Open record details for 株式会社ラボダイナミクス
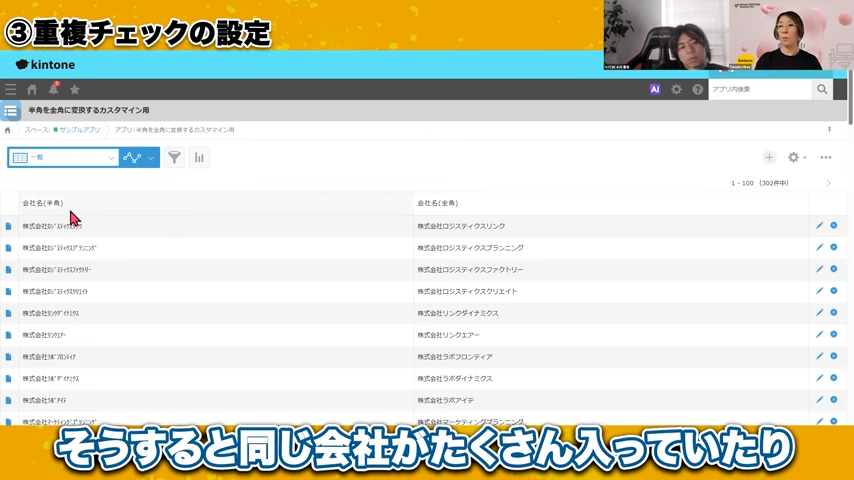854x480 pixels. [x=8, y=379]
